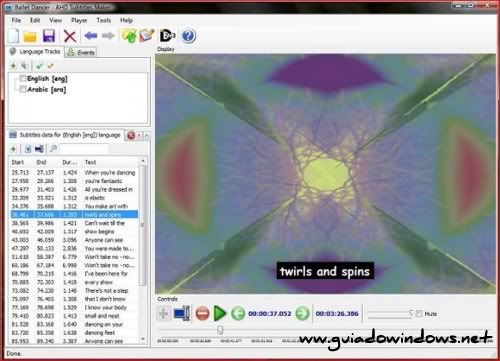This screenshot has height=361, width=500.
Task: Play the video with the green play button
Action: pyautogui.click(x=220, y=313)
